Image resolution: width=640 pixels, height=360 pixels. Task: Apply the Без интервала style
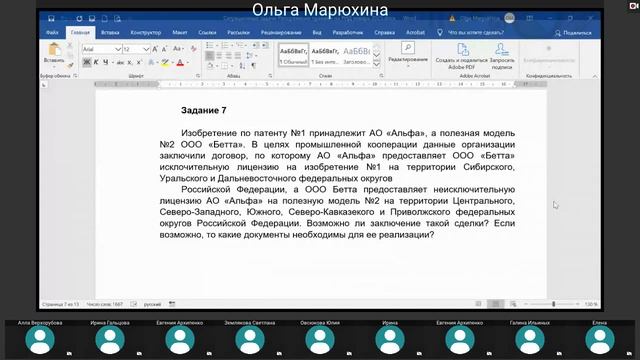coord(325,55)
